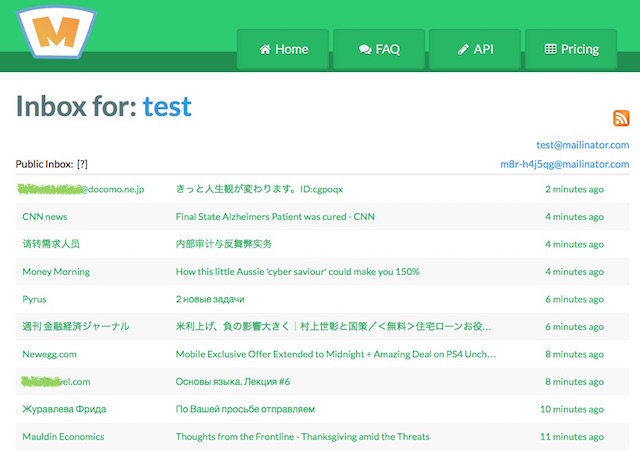The image size is (640, 451).
Task: Click the test@mailinator.com address link
Action: [x=582, y=145]
